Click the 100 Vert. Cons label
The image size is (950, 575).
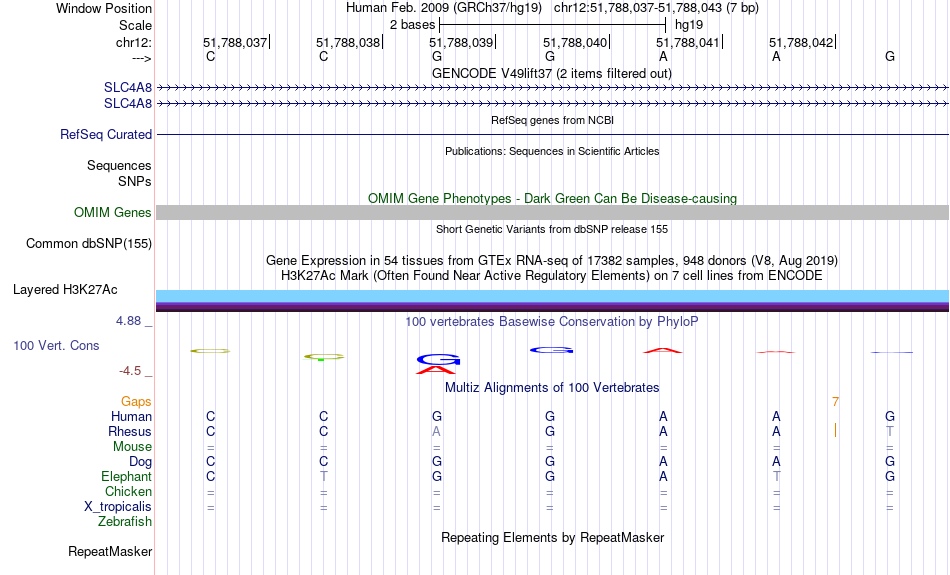click(x=56, y=345)
